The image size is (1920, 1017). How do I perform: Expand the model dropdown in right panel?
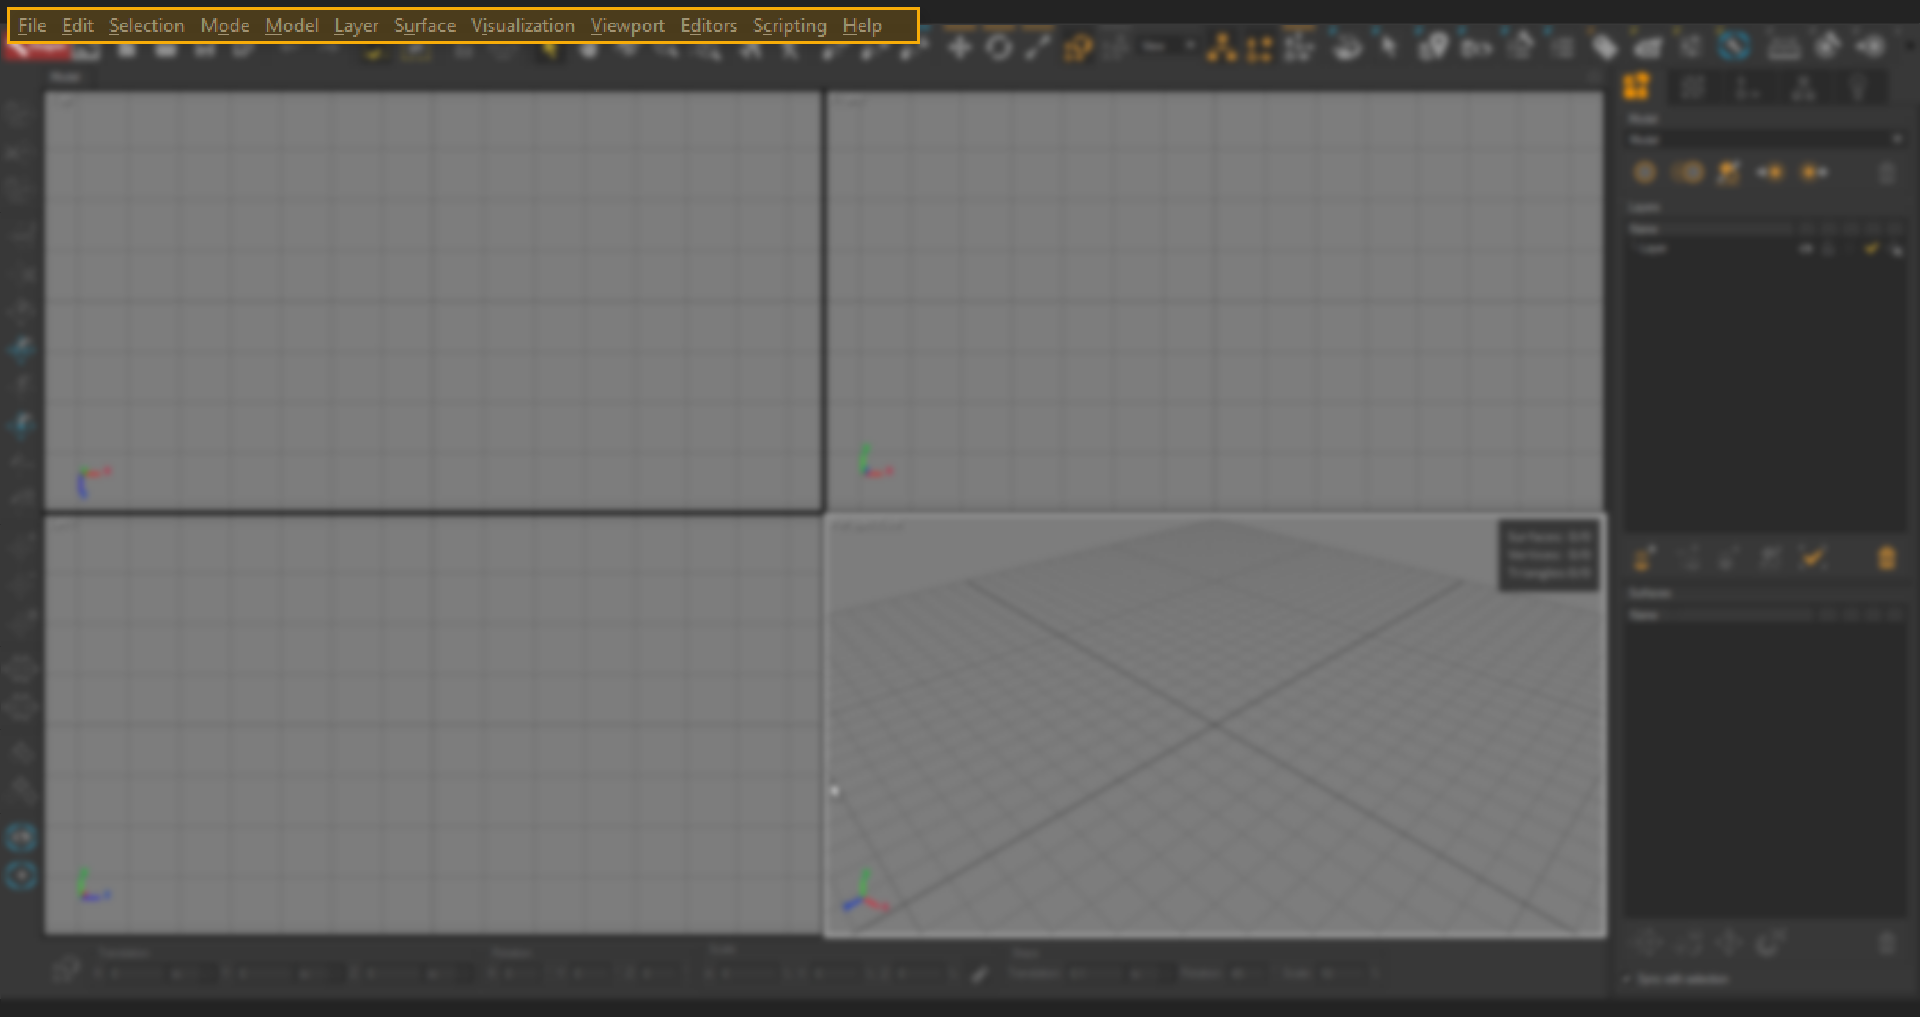point(1896,139)
